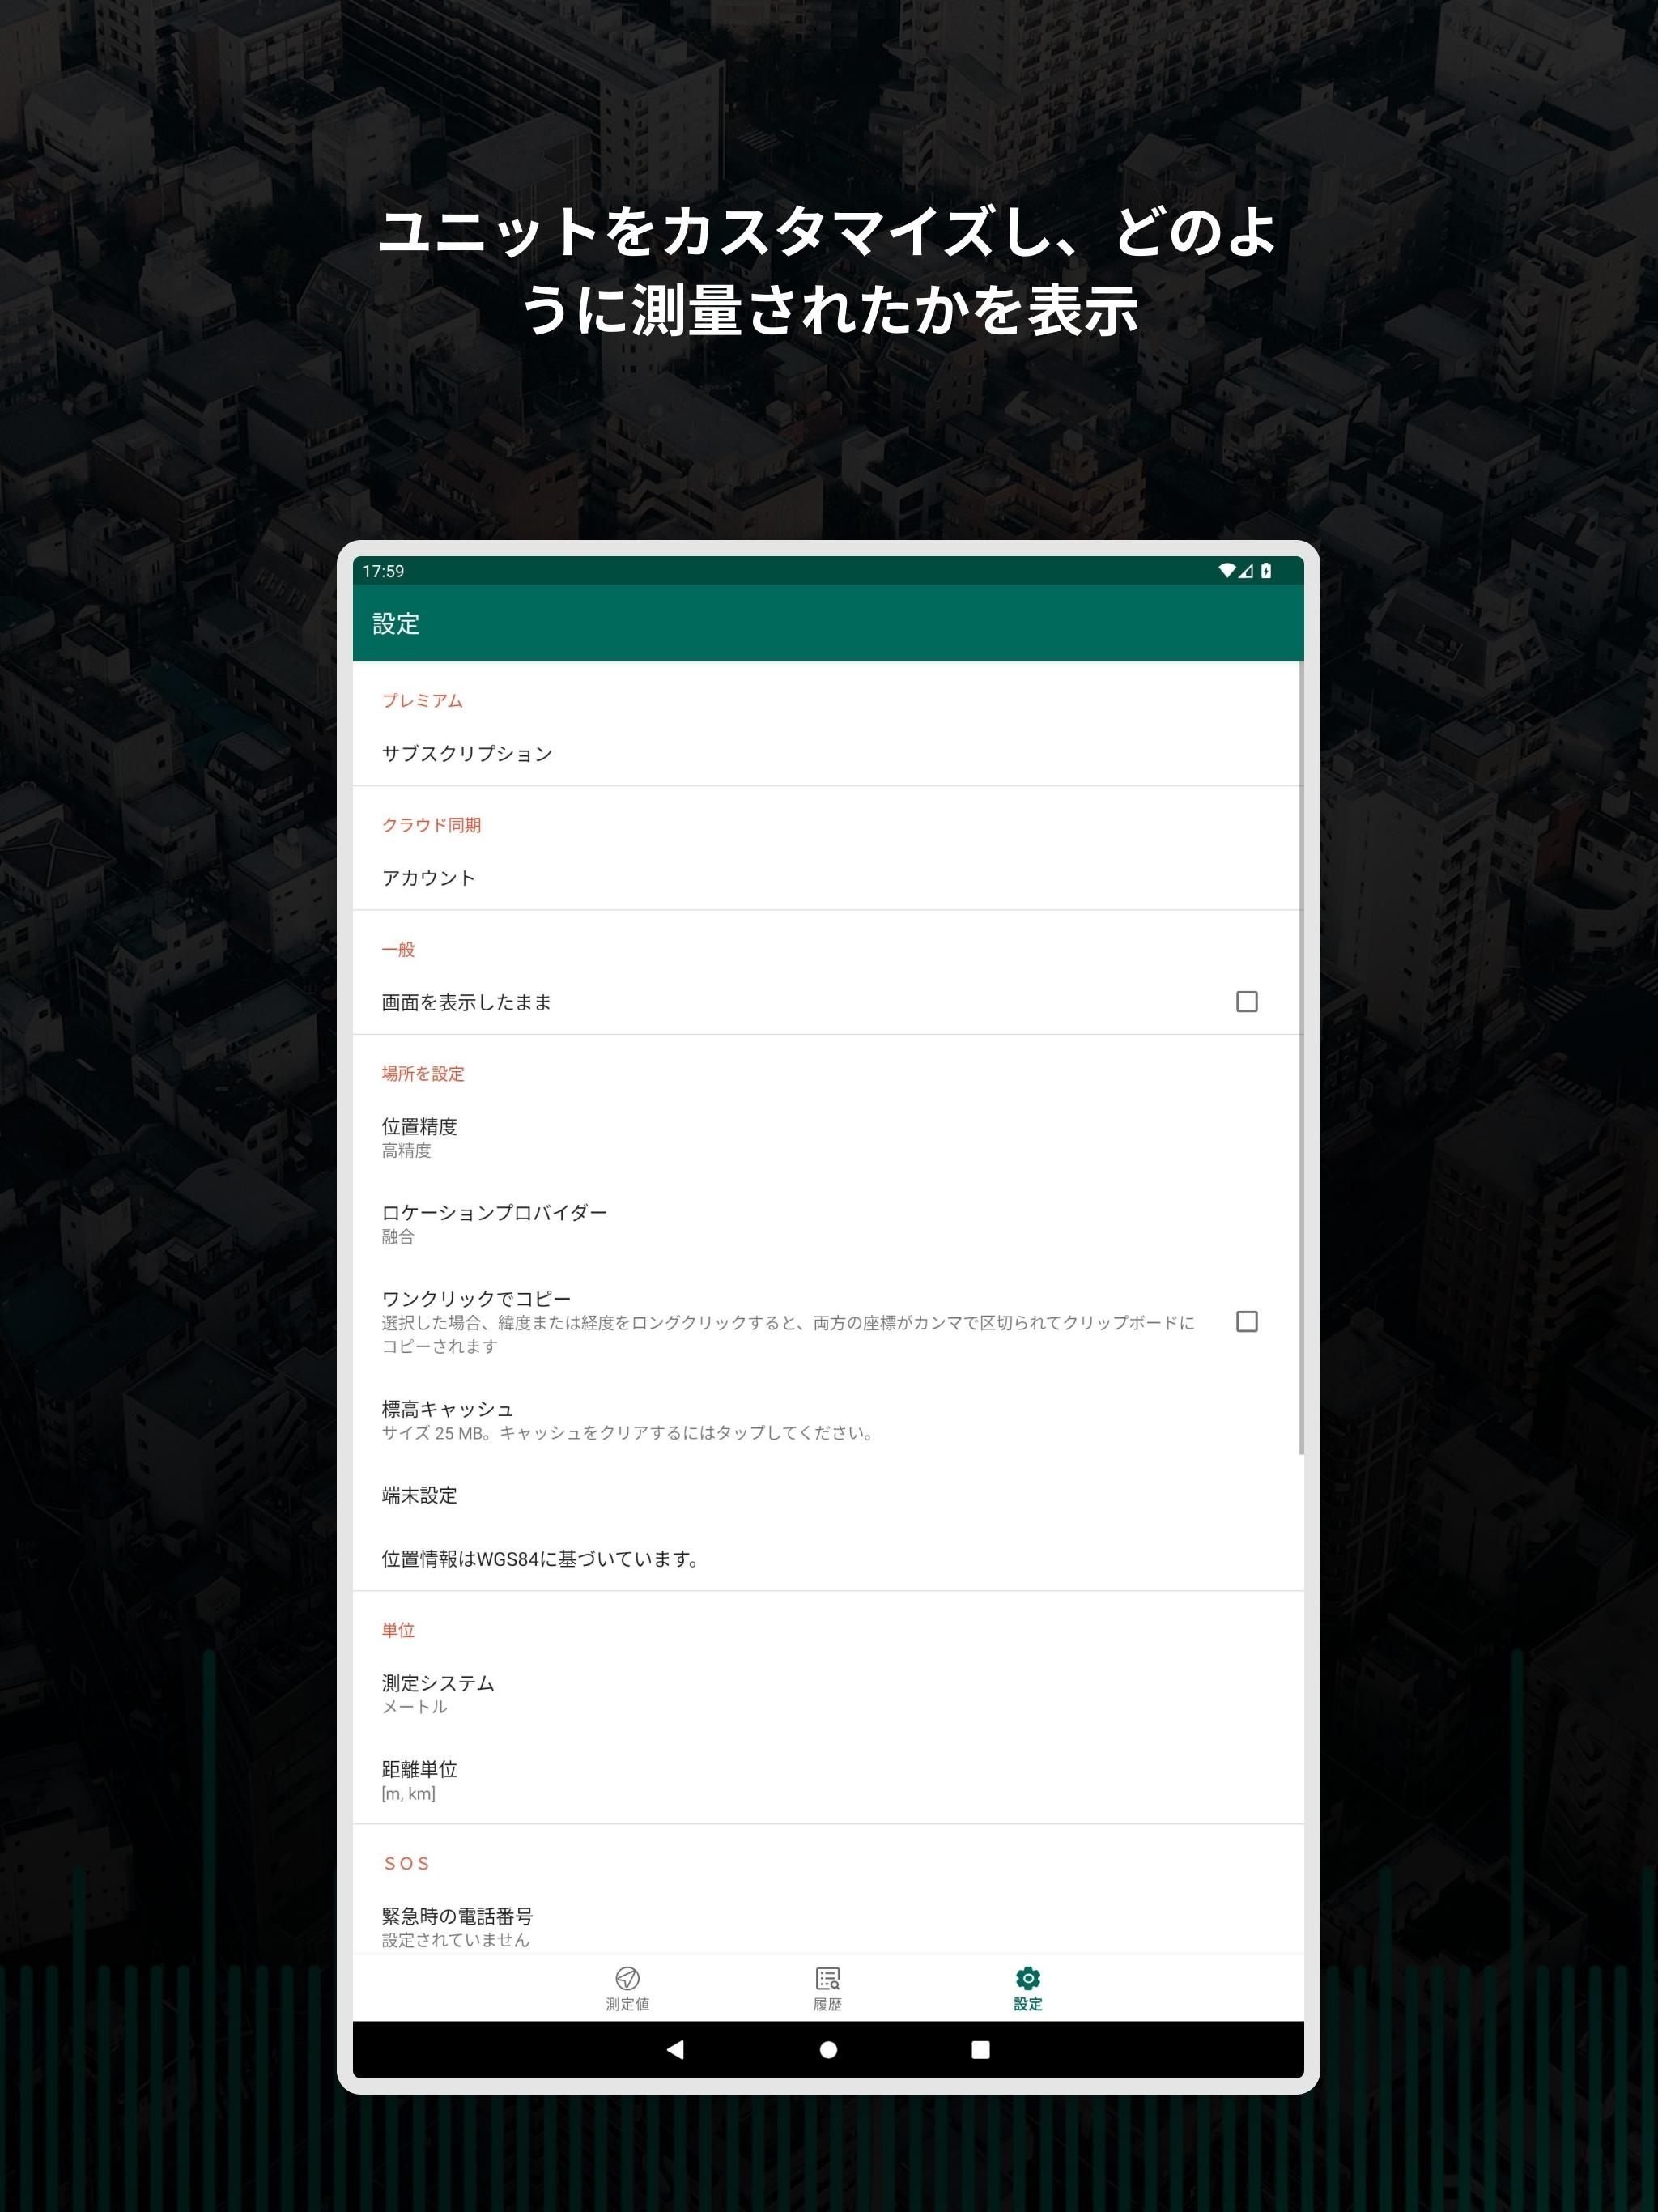Tap the Android home circle button
The width and height of the screenshot is (1658, 2212).
[x=828, y=2050]
